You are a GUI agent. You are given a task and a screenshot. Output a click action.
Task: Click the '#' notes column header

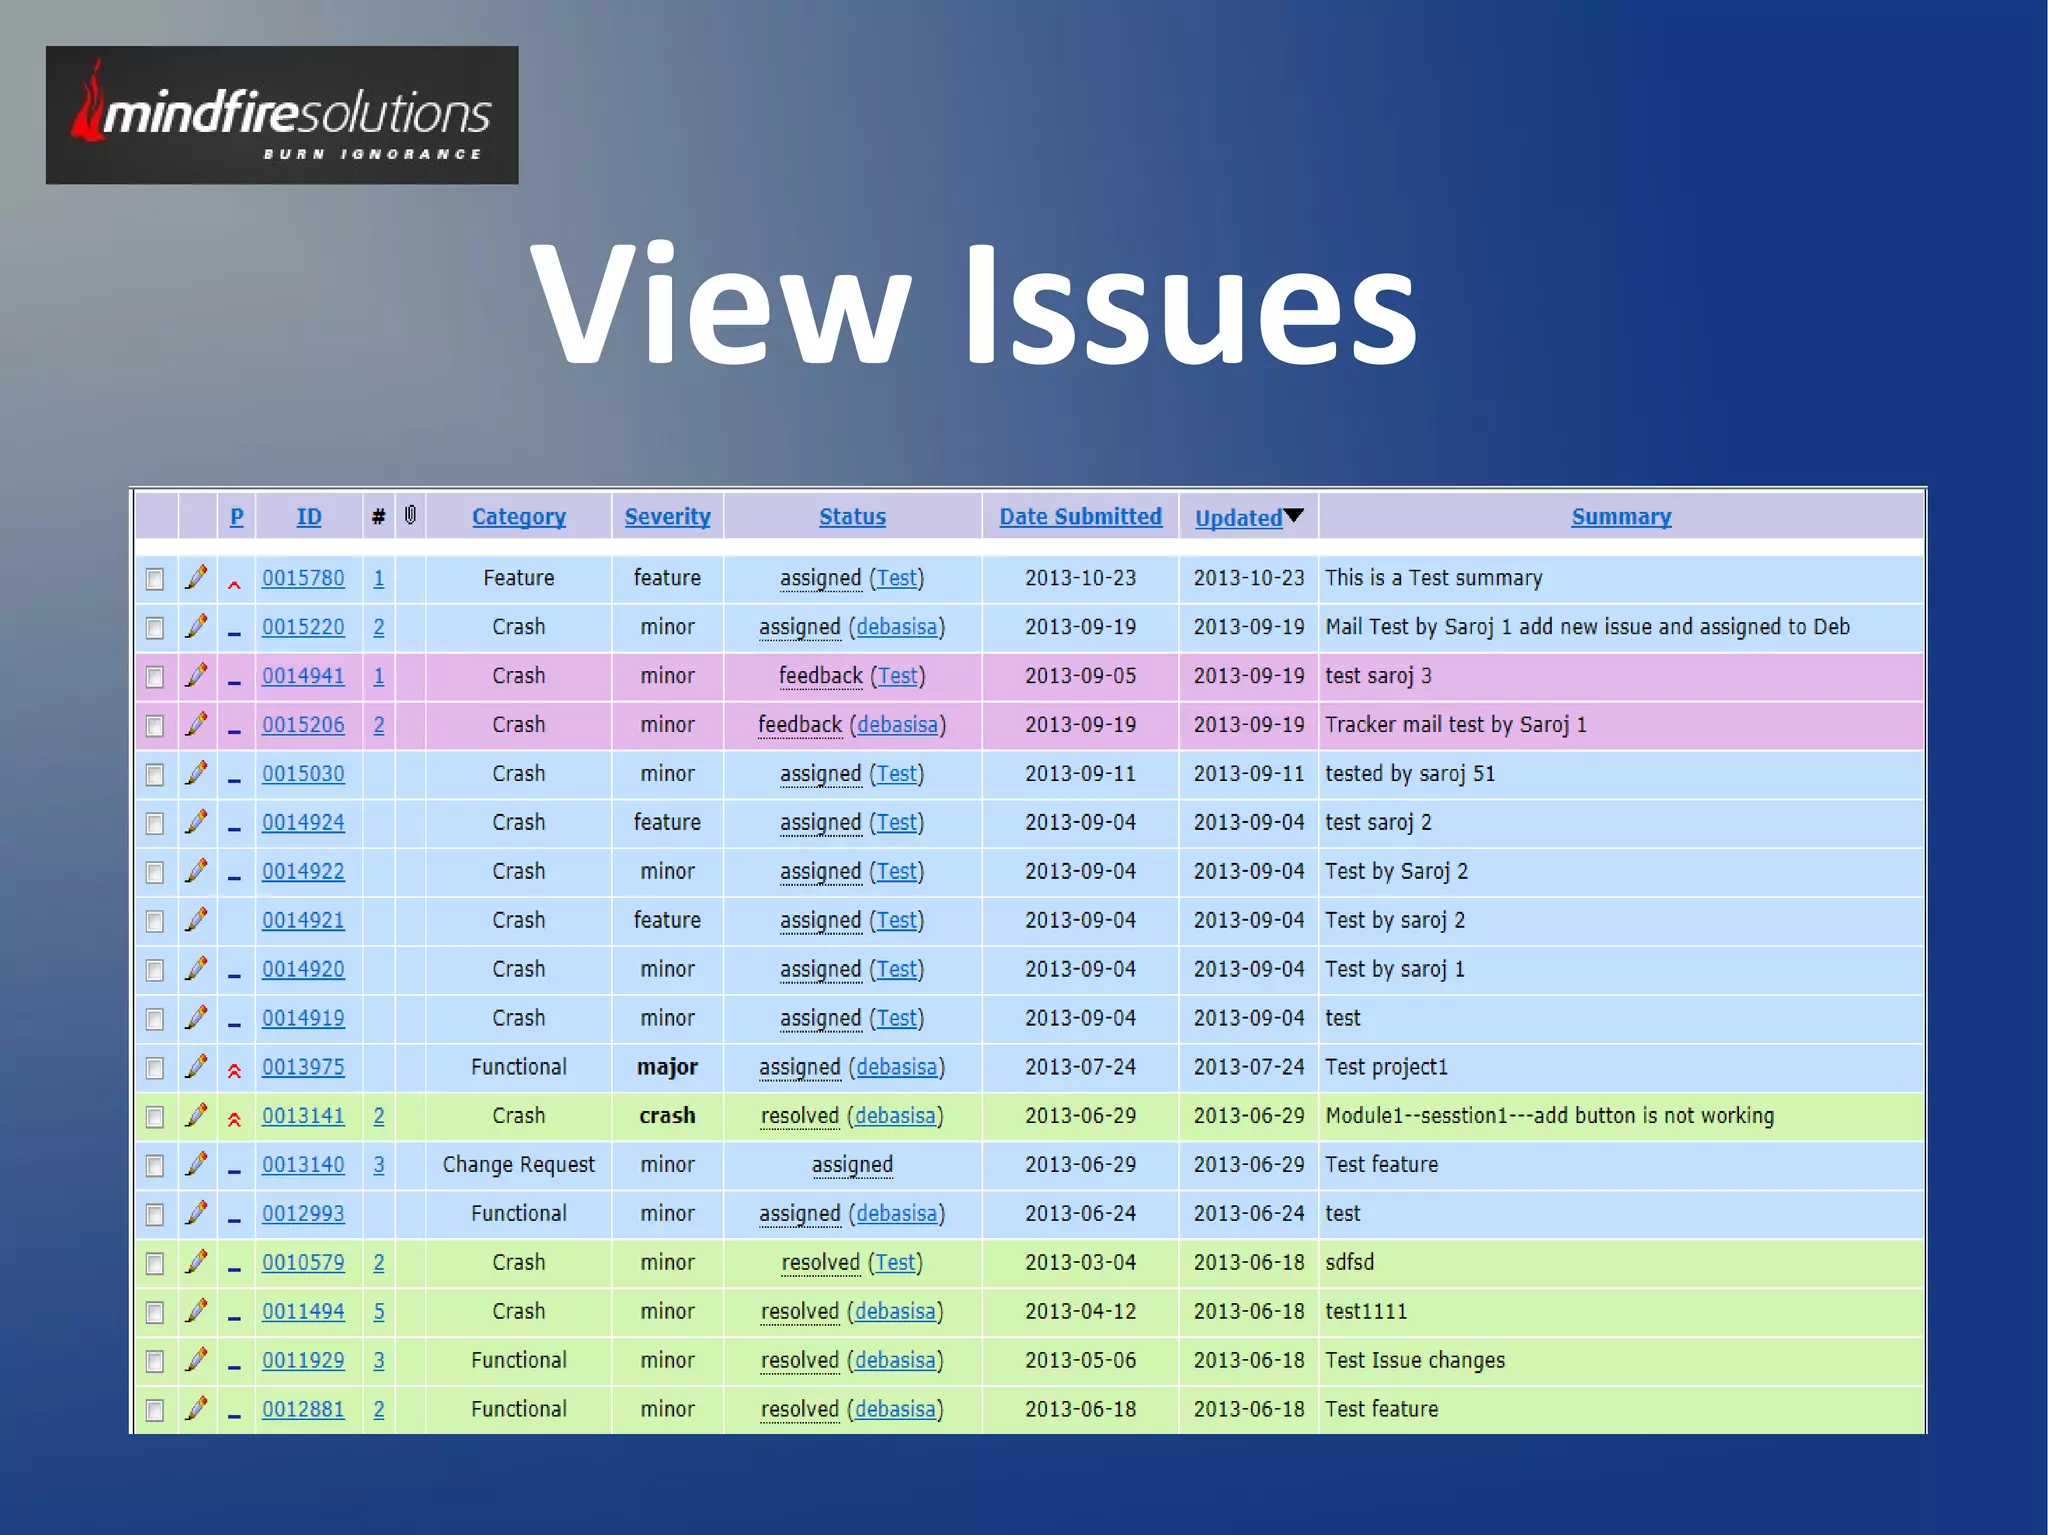pos(378,517)
